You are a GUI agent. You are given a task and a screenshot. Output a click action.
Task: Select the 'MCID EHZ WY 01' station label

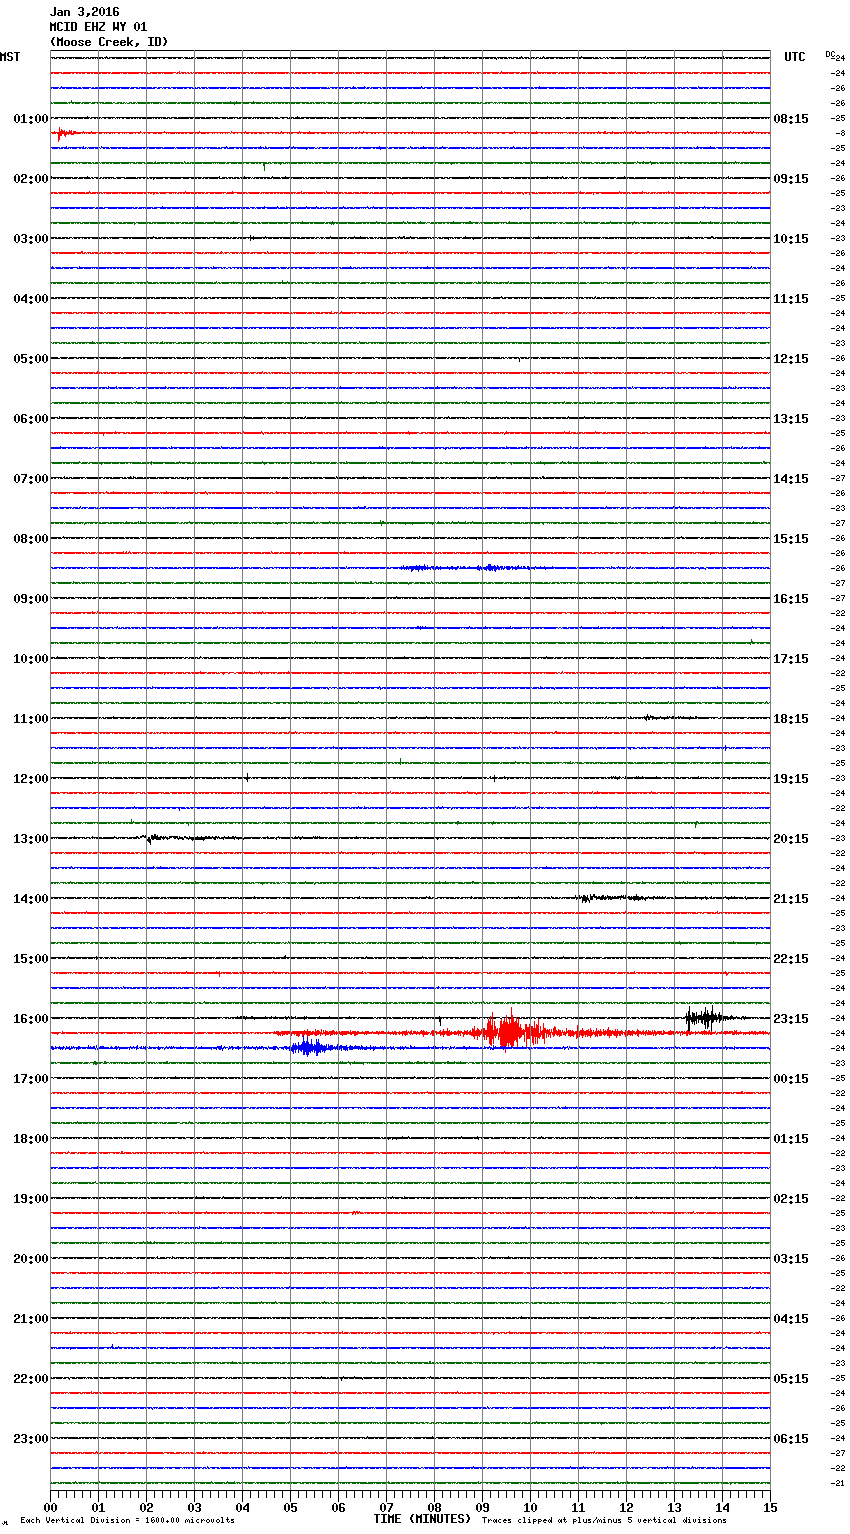[x=98, y=27]
